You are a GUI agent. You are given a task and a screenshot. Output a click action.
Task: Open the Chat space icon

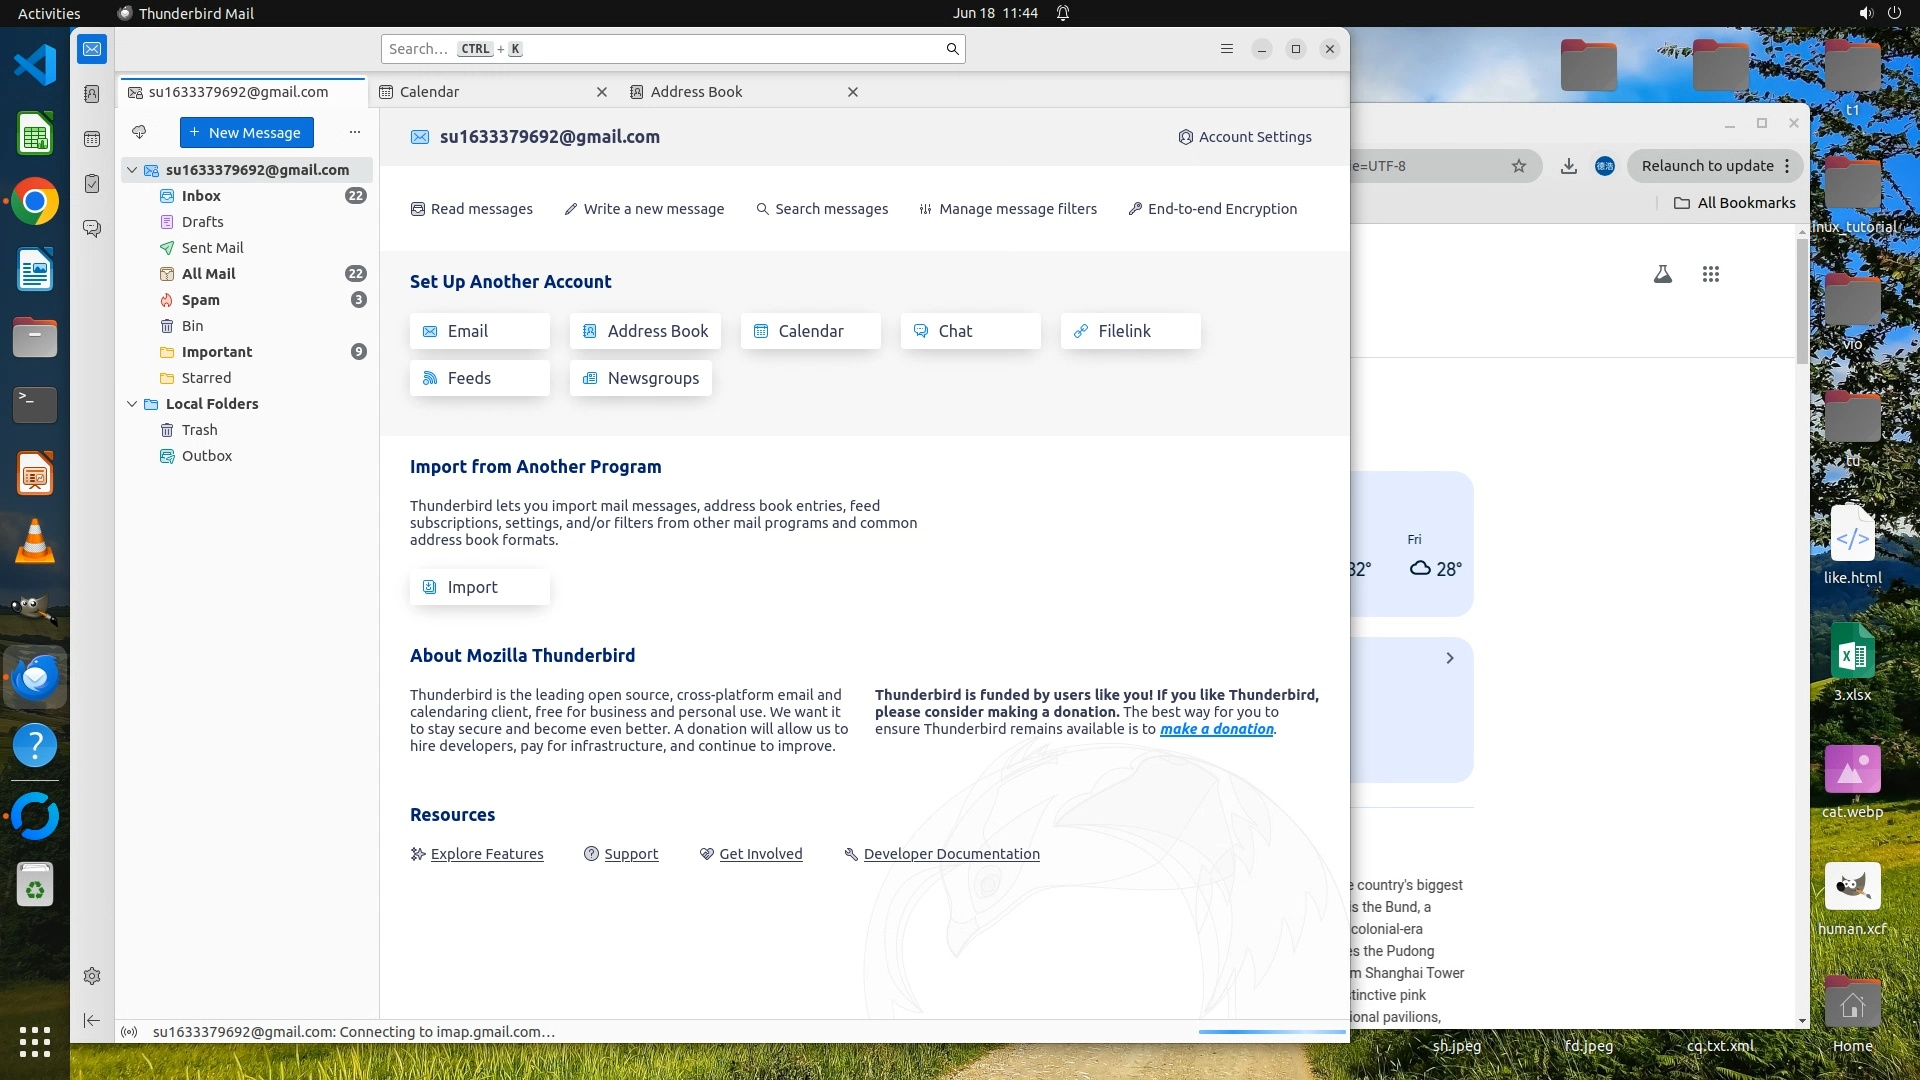coord(92,229)
